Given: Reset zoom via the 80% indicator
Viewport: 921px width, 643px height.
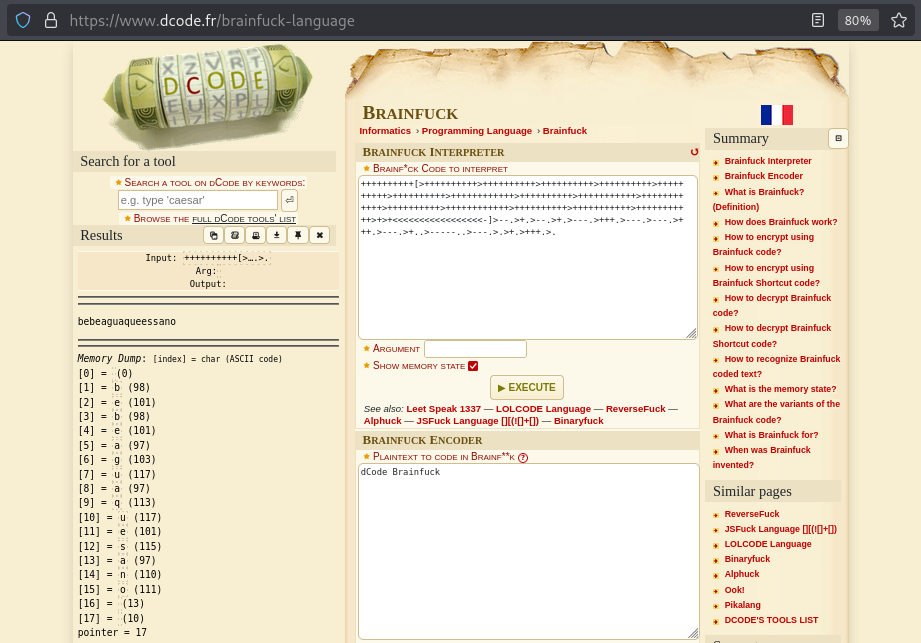Looking at the screenshot, I should point(858,21).
